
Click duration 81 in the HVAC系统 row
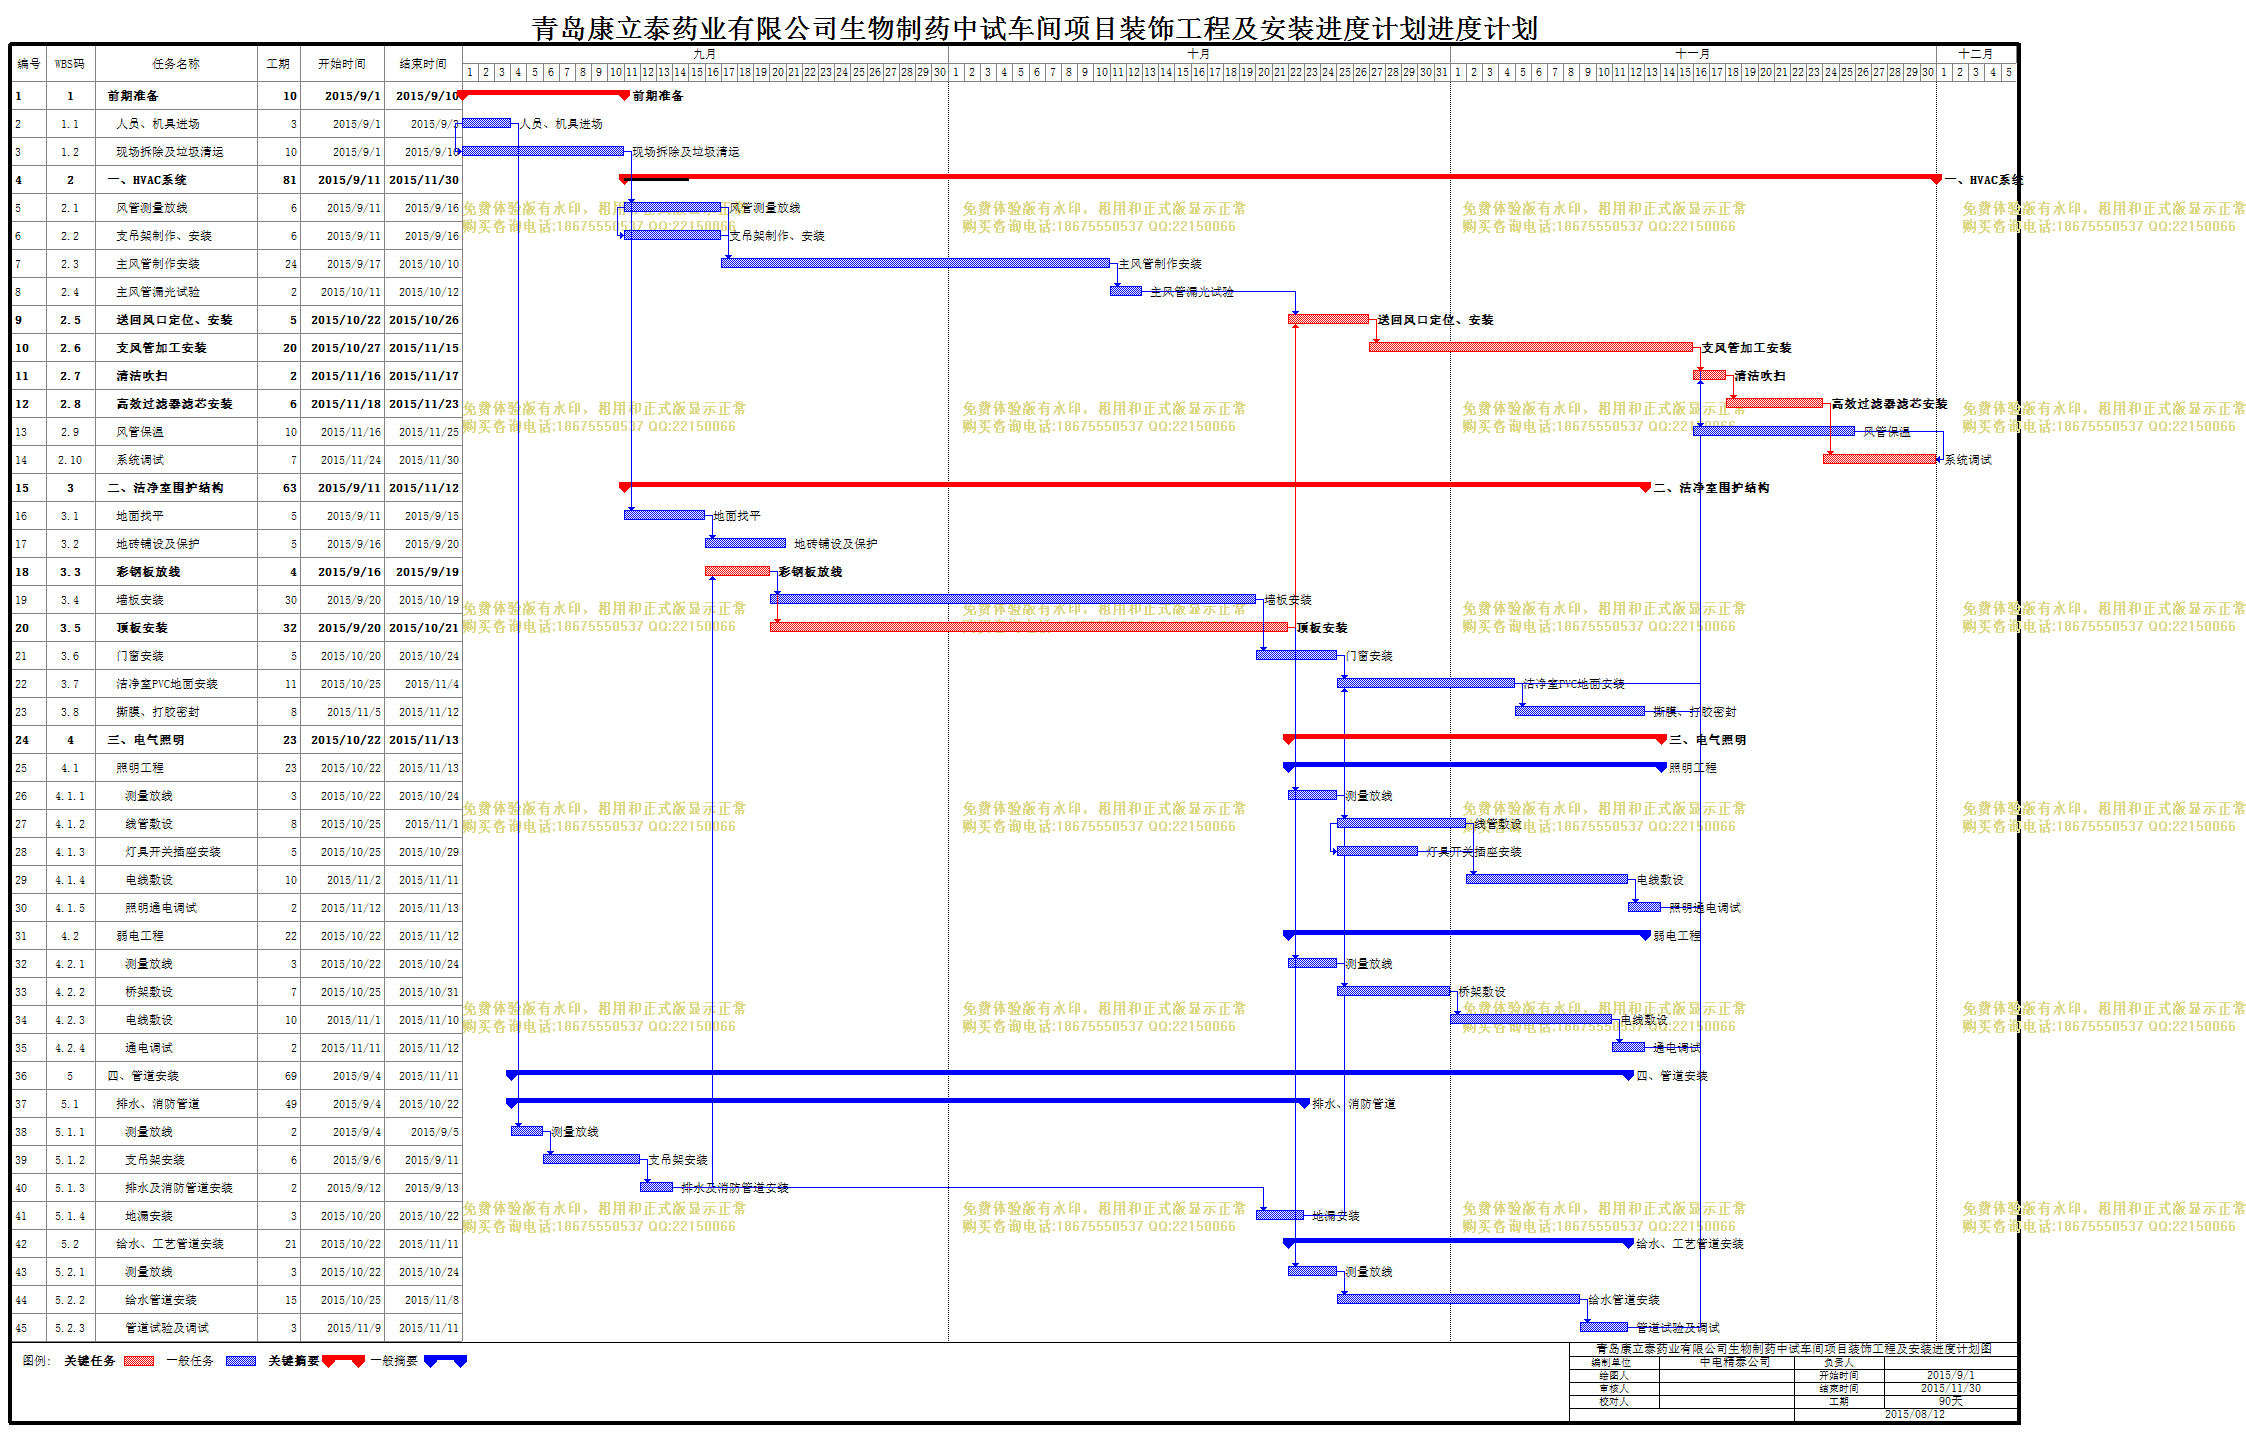coord(290,180)
